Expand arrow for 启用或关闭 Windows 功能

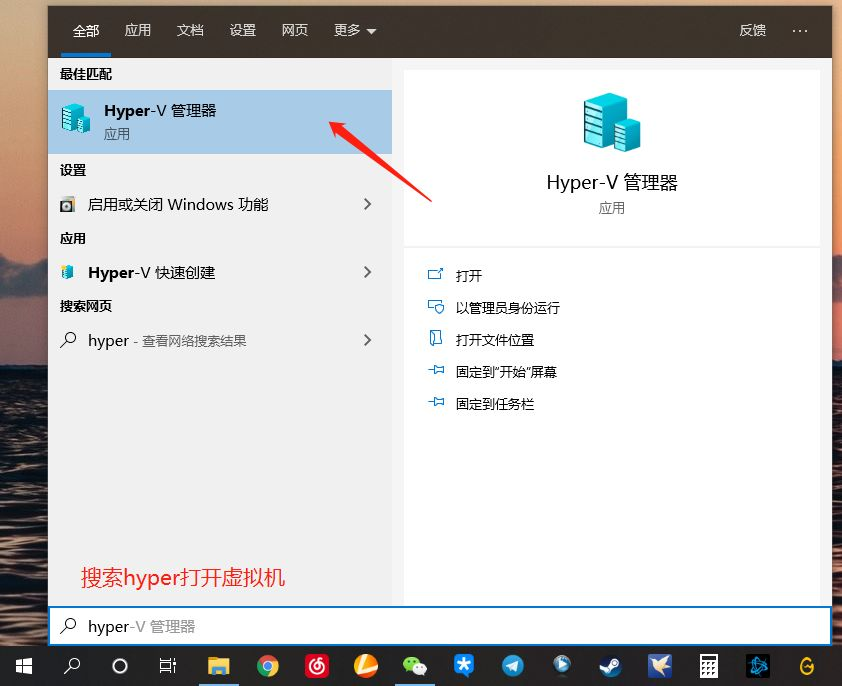(x=367, y=204)
